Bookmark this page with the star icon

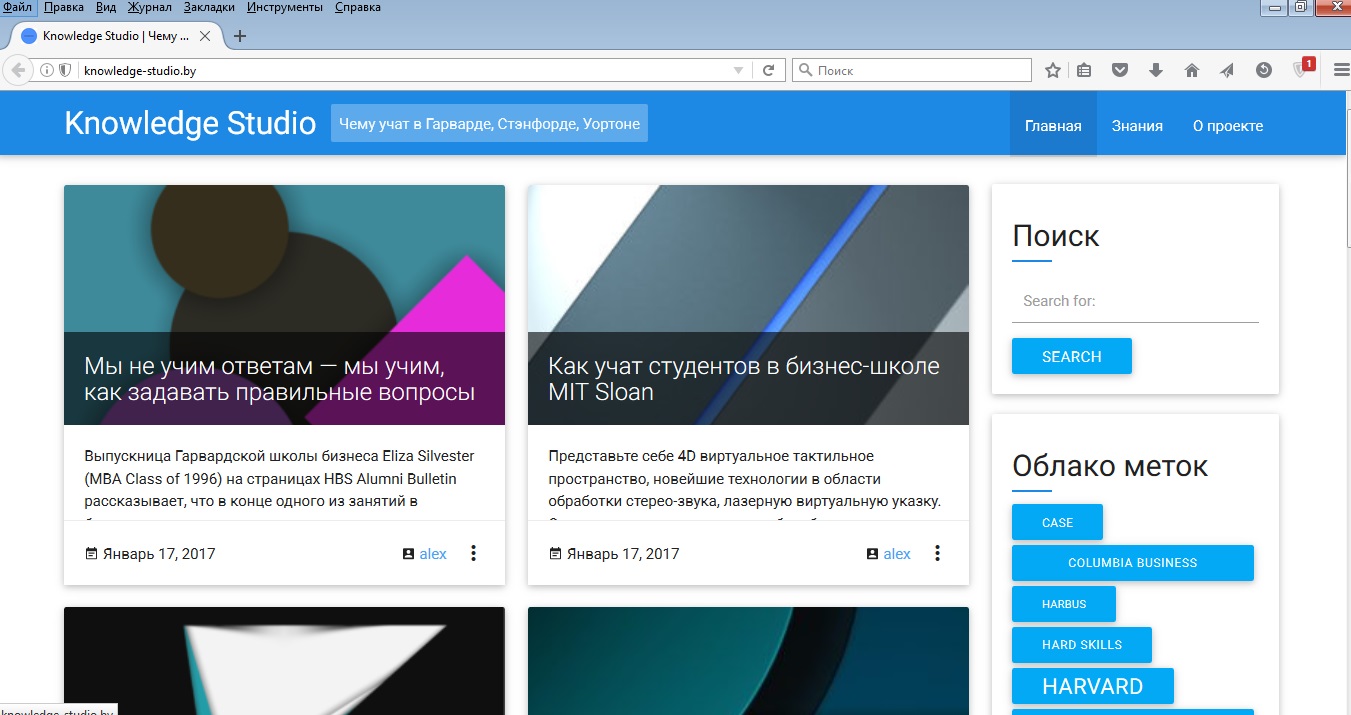(x=1052, y=70)
